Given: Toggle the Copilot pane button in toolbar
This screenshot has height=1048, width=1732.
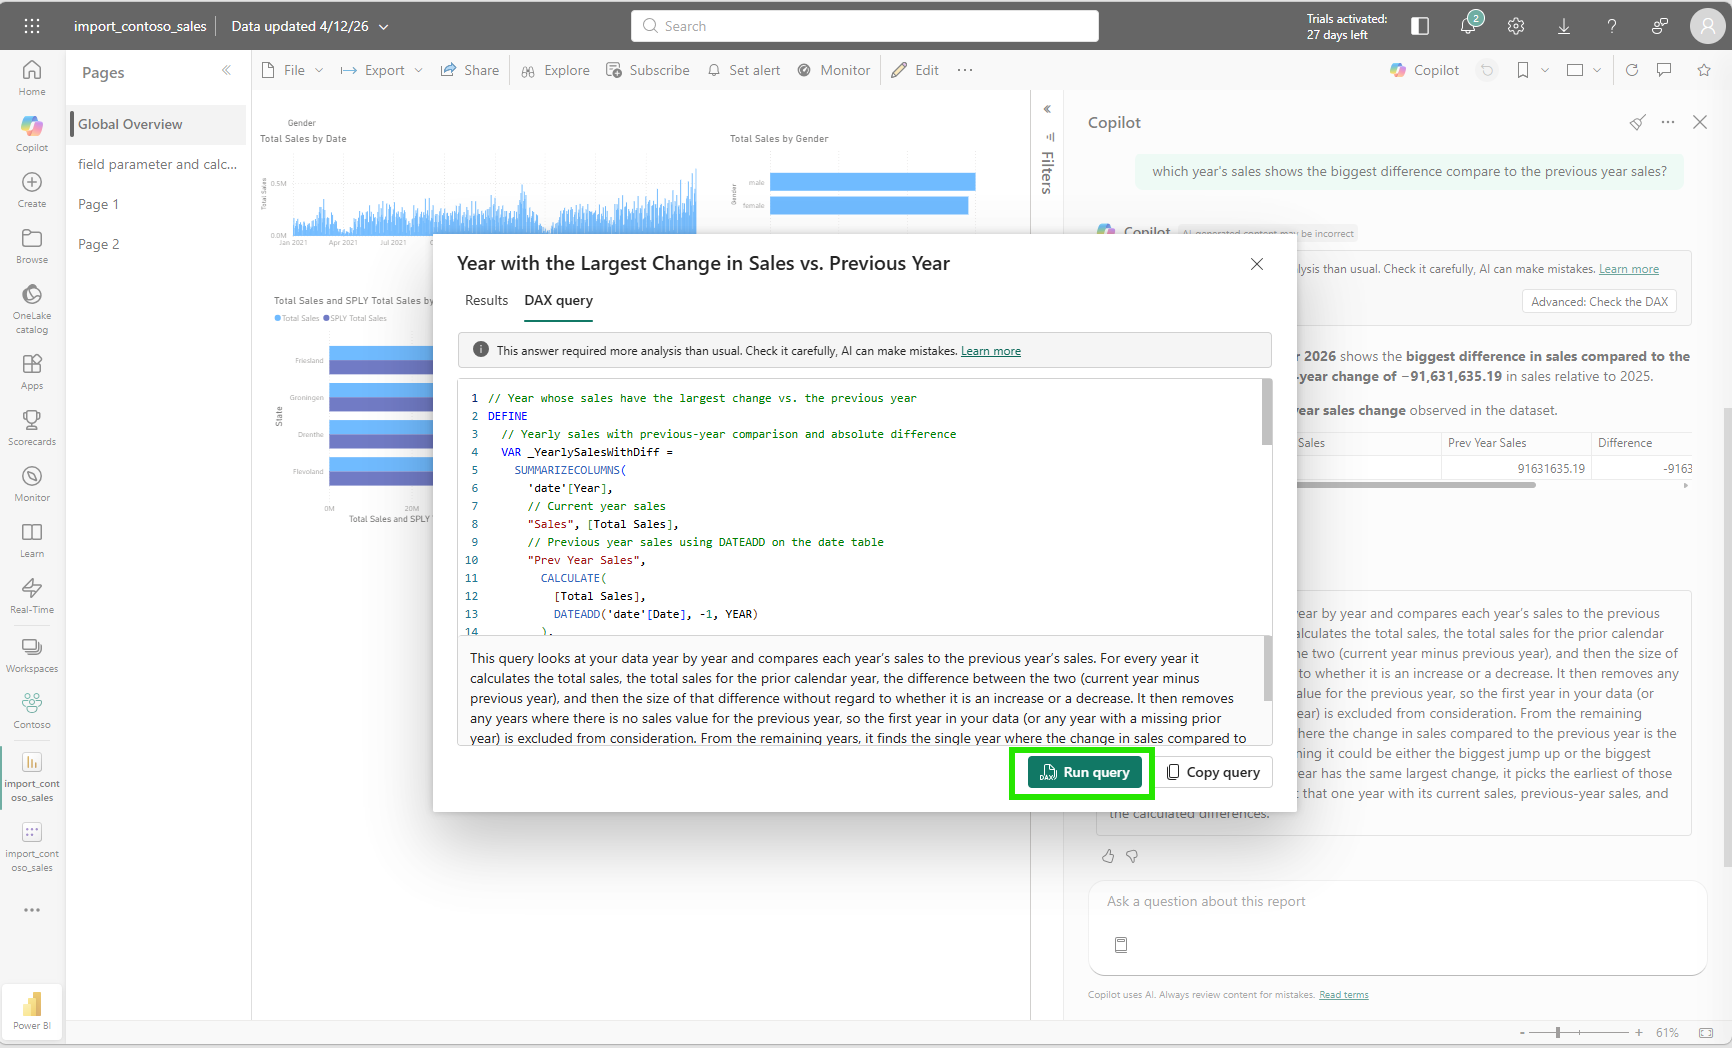Looking at the screenshot, I should coord(1424,70).
